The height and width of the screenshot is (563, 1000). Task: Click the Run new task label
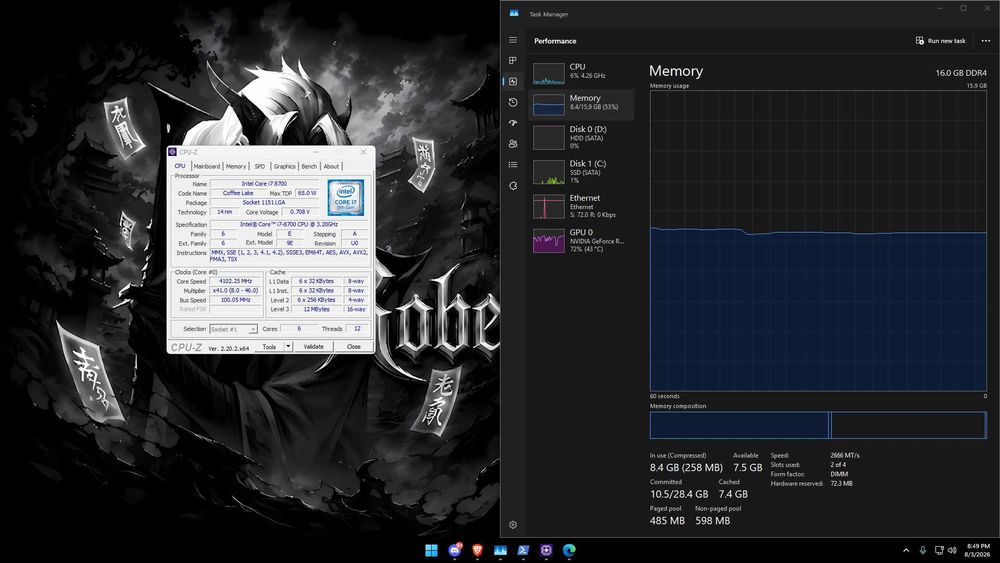pos(946,41)
